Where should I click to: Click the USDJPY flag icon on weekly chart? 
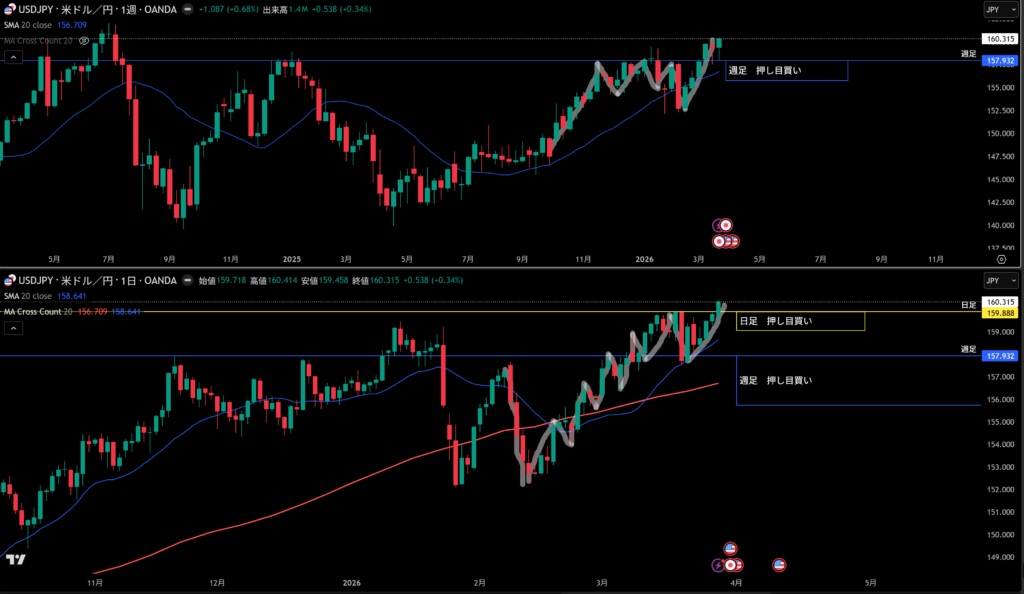[x=7, y=9]
